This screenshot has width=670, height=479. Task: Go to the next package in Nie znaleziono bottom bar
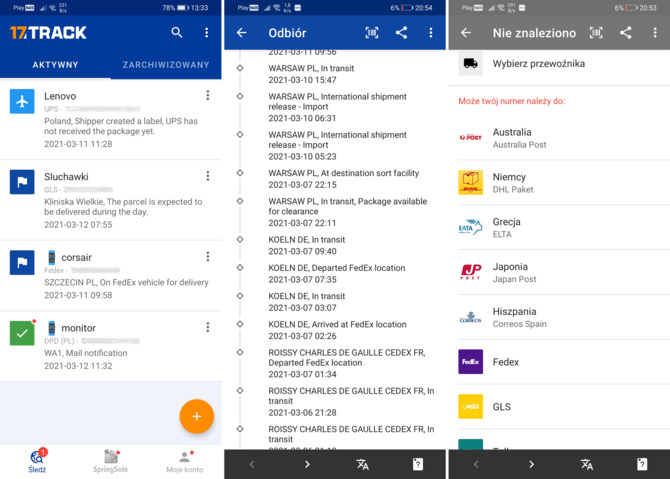click(532, 464)
